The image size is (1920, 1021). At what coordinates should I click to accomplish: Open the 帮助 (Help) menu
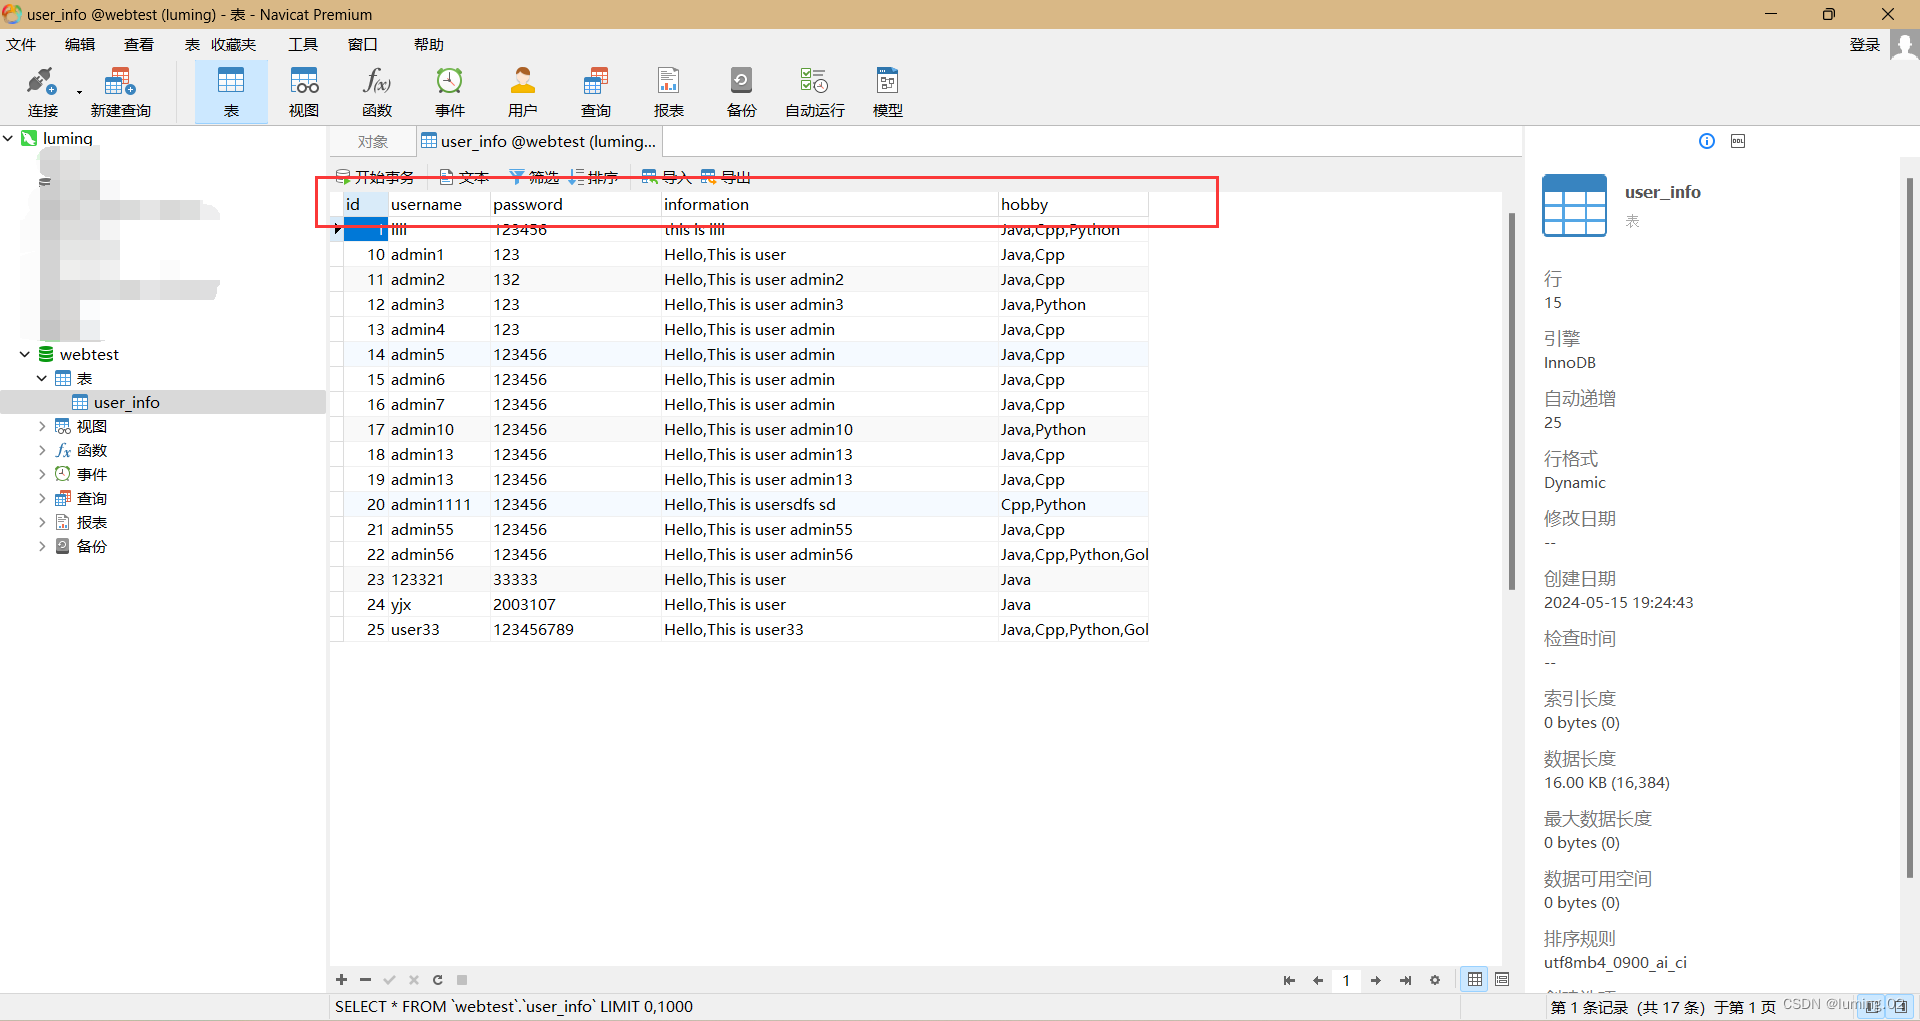pyautogui.click(x=428, y=44)
